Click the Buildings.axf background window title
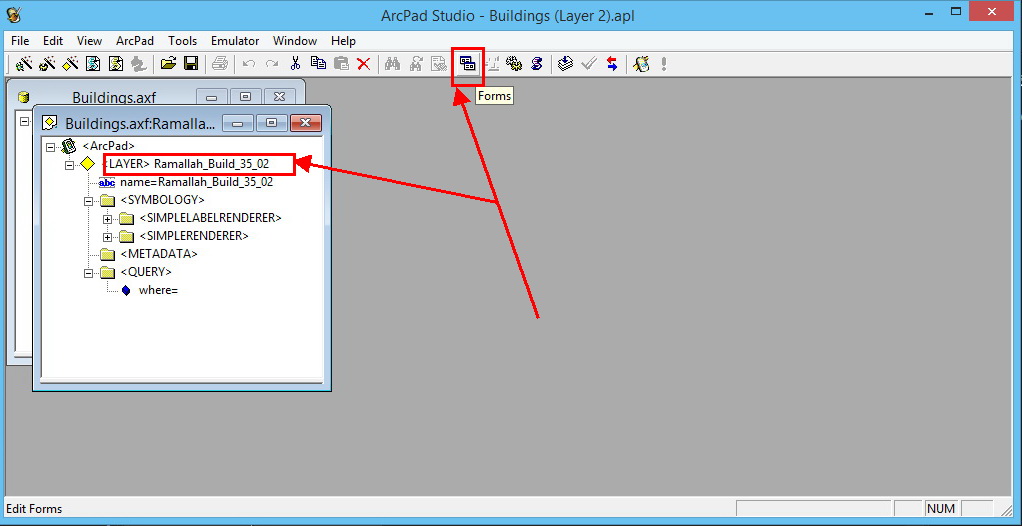The image size is (1022, 526). 114,98
